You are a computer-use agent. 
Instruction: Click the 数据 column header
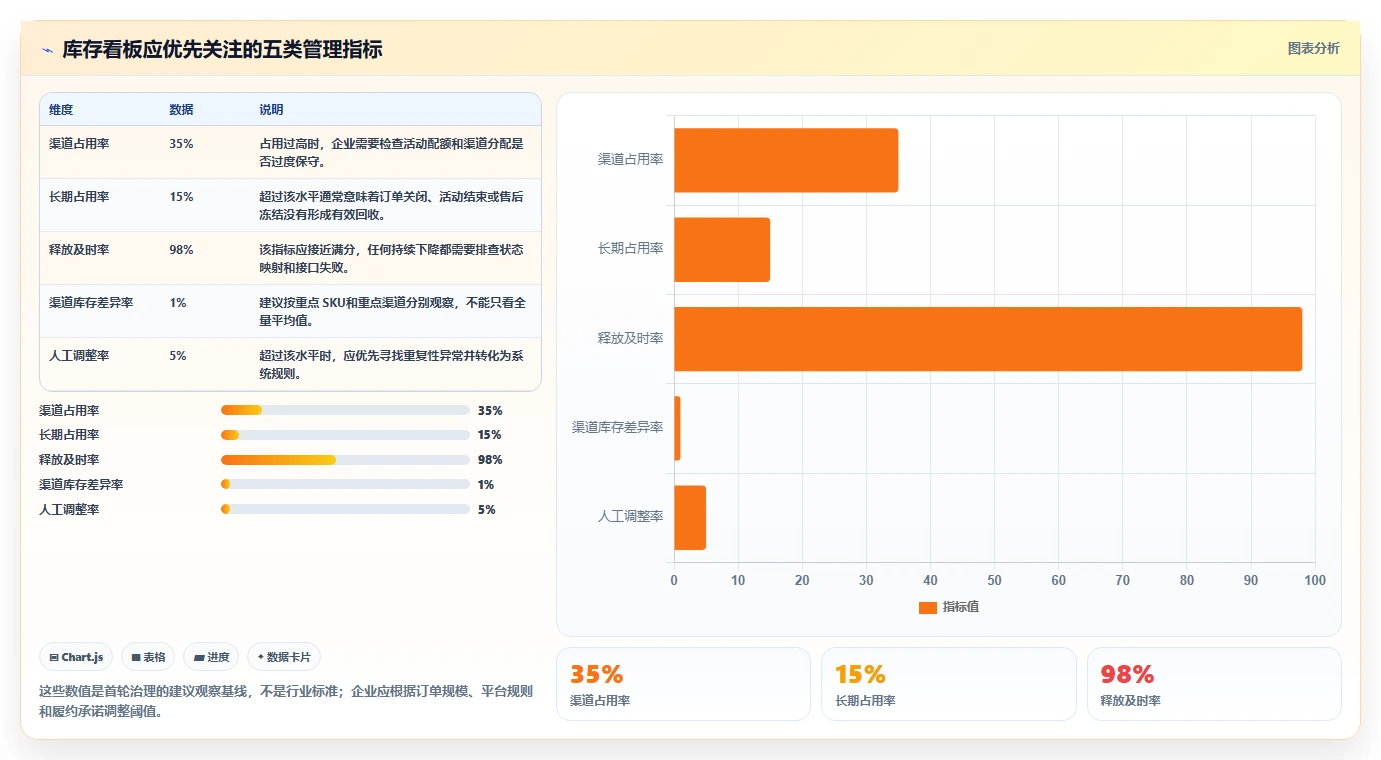[181, 110]
